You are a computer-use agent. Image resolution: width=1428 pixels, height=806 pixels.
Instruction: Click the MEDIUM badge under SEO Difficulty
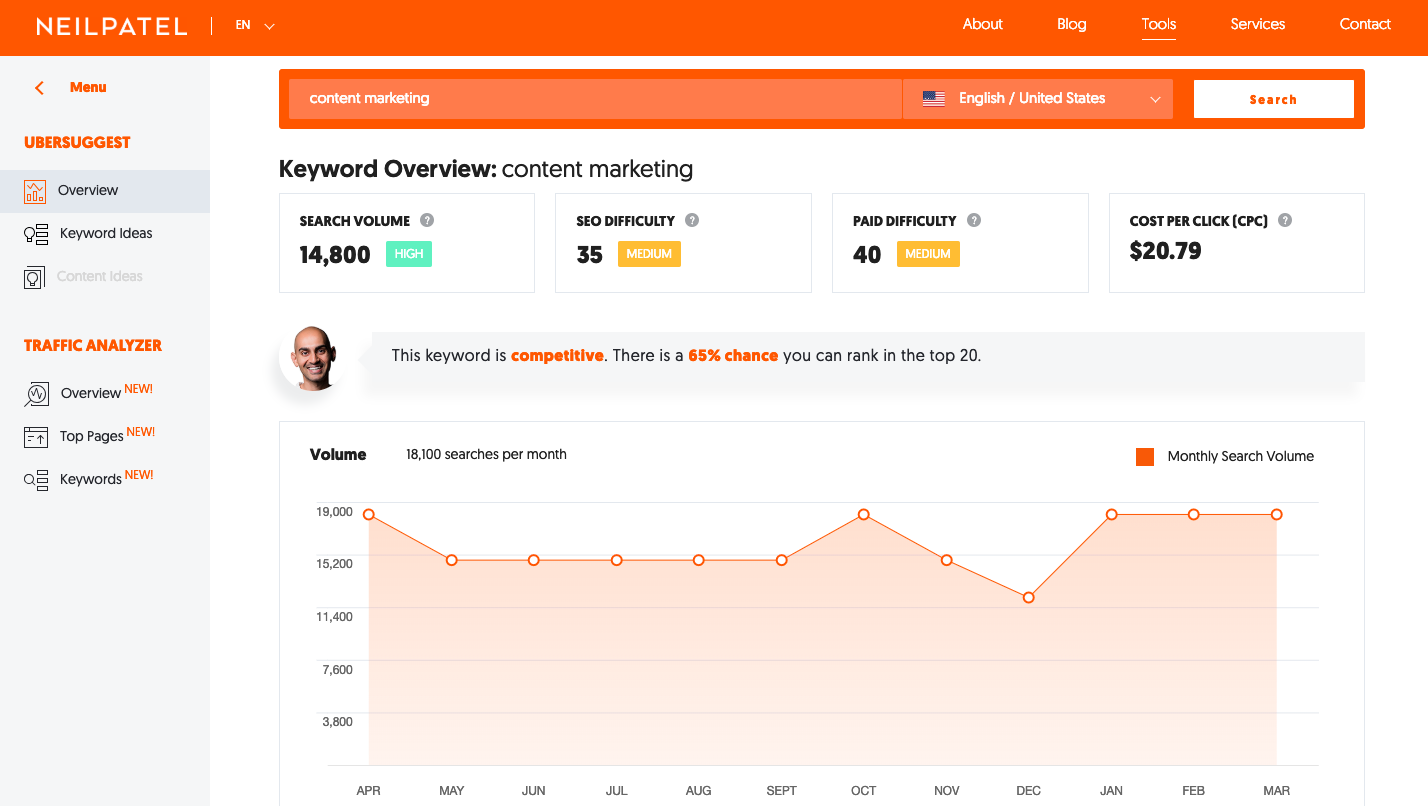(x=649, y=254)
